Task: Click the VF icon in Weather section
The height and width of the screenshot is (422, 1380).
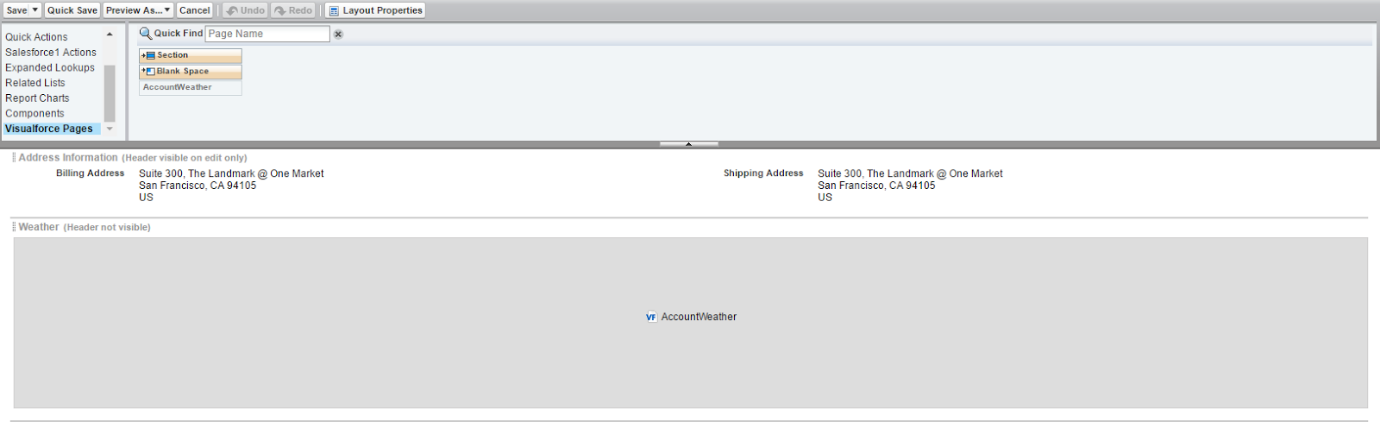Action: click(x=651, y=317)
